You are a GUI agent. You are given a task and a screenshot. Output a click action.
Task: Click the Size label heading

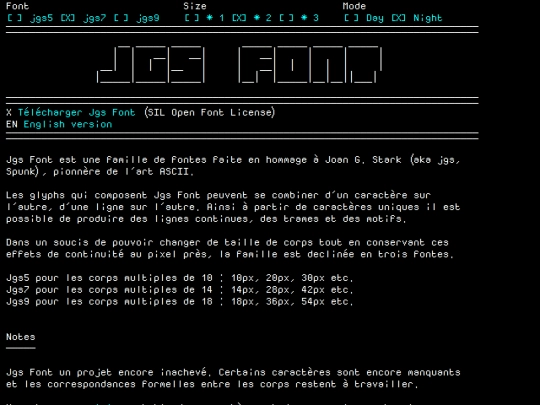tap(195, 6)
